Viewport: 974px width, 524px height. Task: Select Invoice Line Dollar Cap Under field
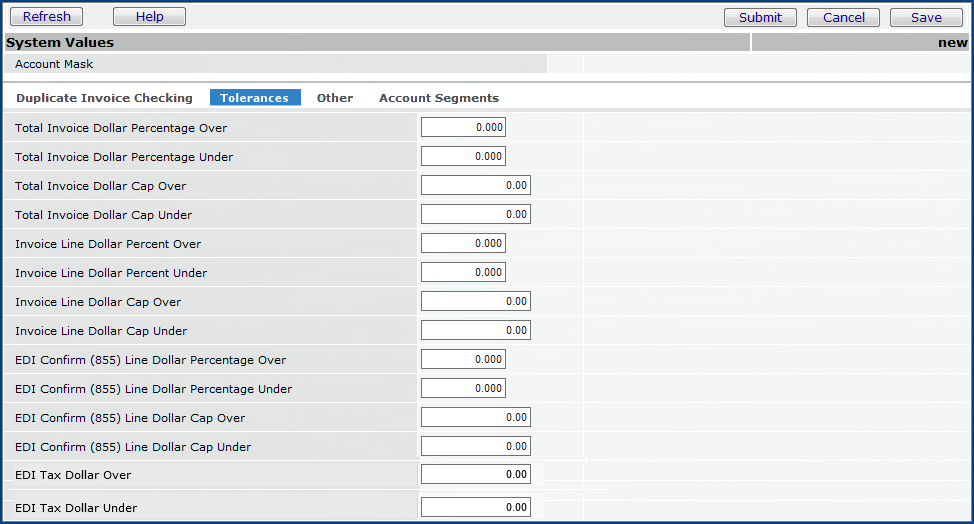[475, 331]
